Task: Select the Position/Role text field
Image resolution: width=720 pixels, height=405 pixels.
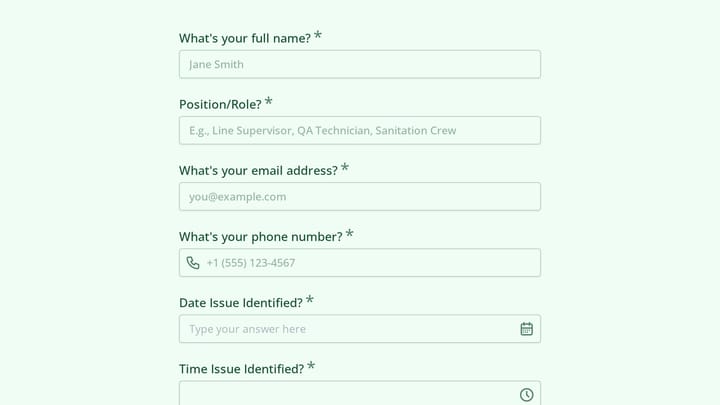Action: click(360, 130)
